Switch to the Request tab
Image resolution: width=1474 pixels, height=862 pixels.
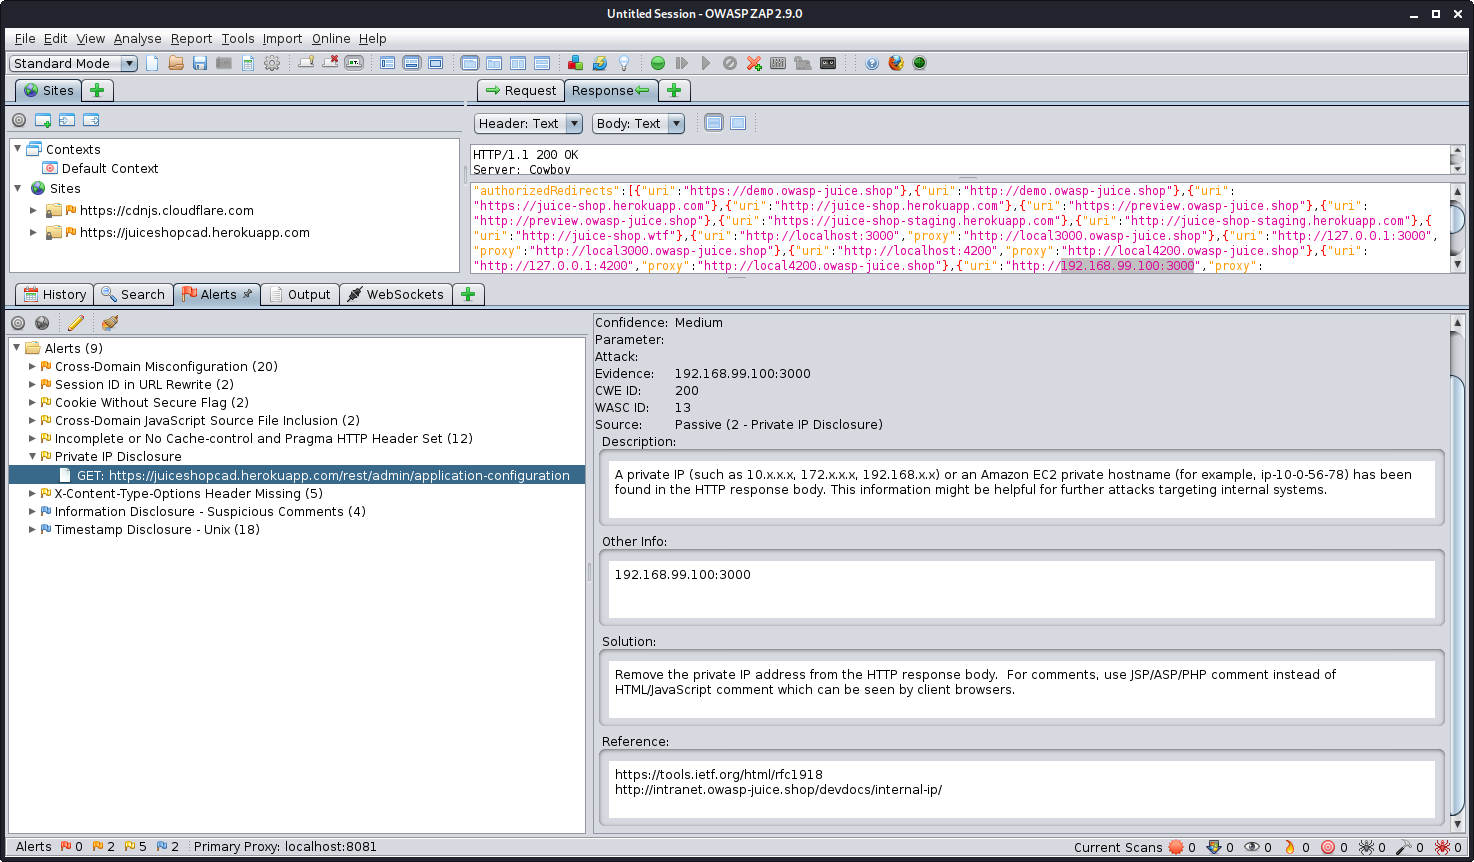coord(520,91)
